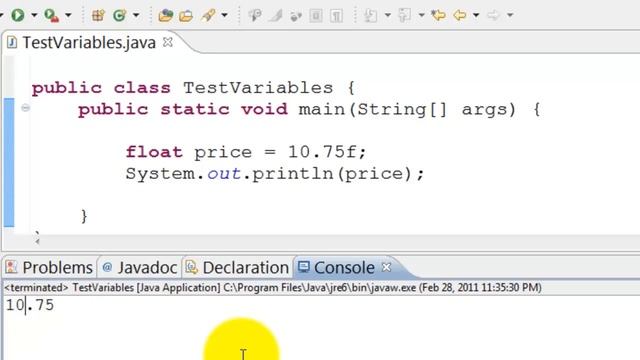Expand the Search dropdown arrow

(x=224, y=15)
